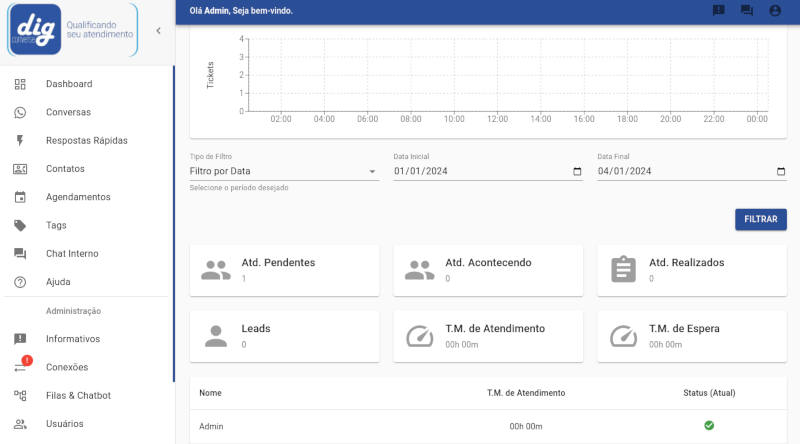The height and width of the screenshot is (444, 800).
Task: Open the chat icon in top header bar
Action: (x=746, y=10)
